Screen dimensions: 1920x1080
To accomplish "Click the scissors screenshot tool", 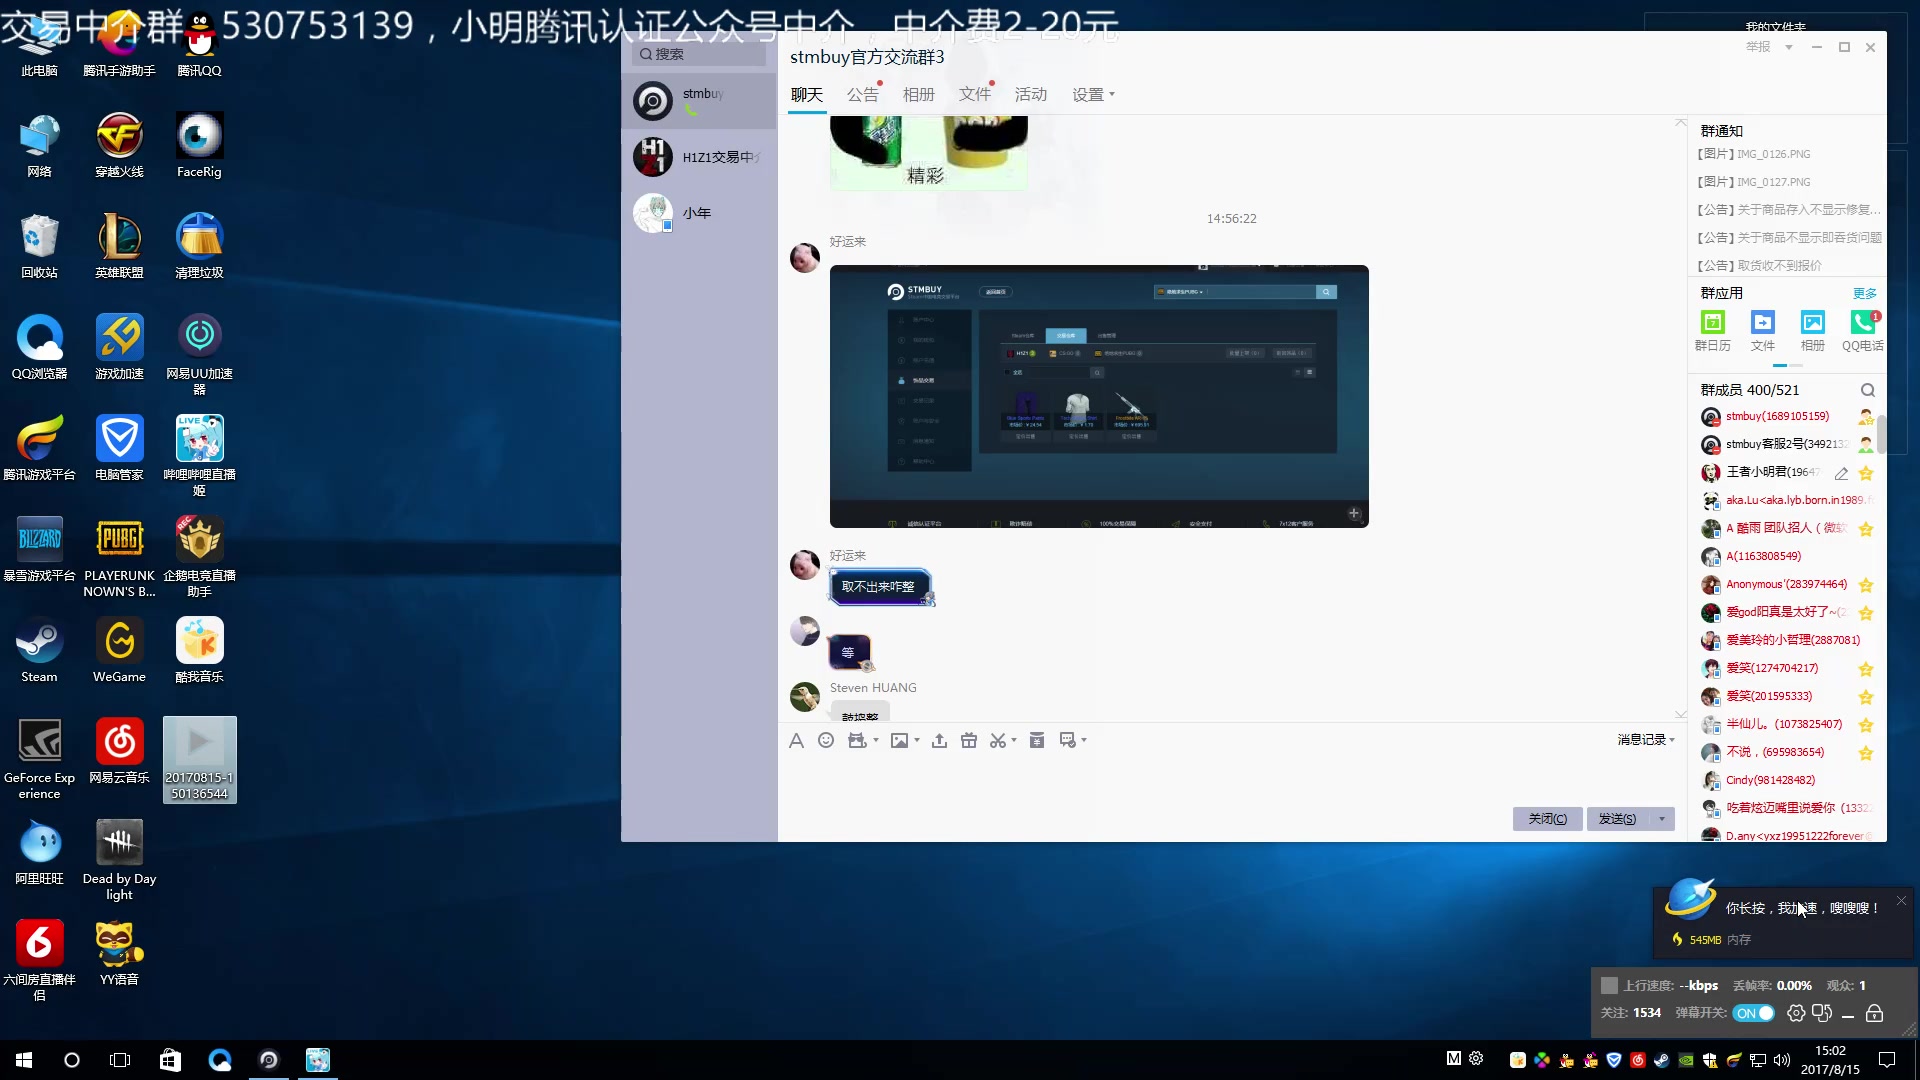I will [997, 740].
